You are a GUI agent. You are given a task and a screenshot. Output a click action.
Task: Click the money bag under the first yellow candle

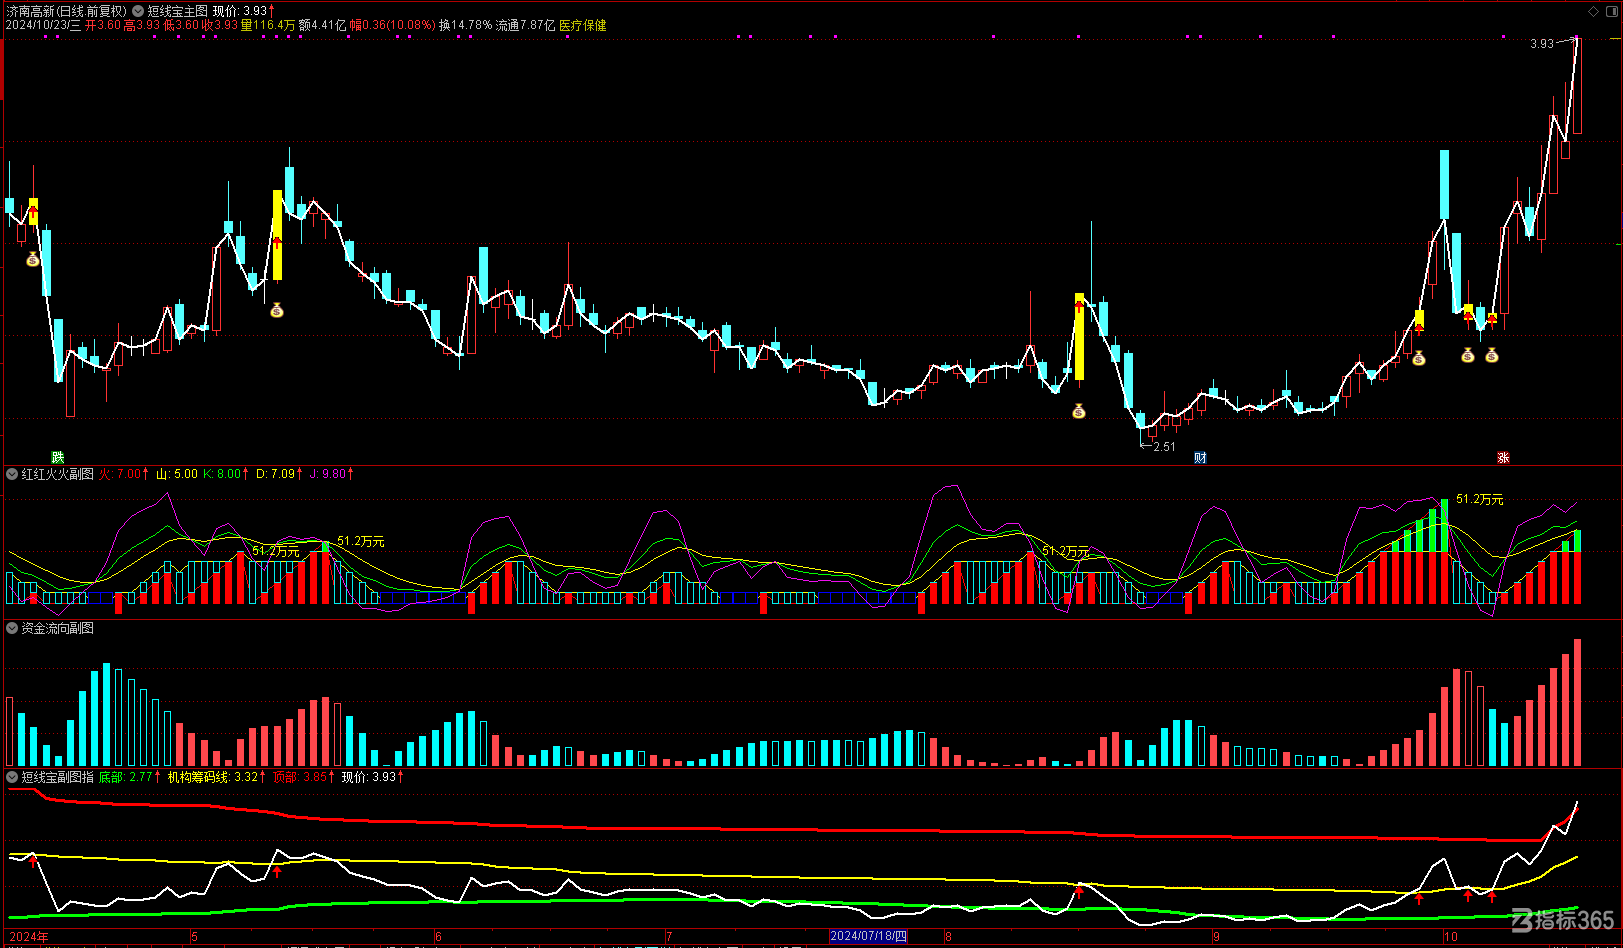pos(33,260)
